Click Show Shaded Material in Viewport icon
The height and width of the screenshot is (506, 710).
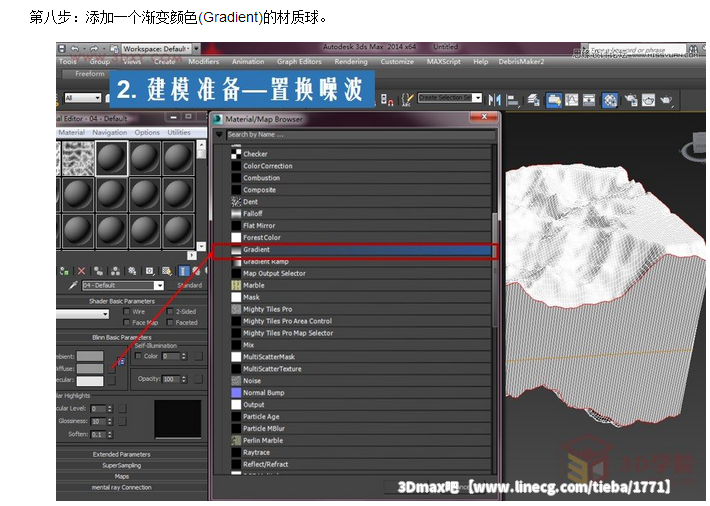pyautogui.click(x=167, y=271)
